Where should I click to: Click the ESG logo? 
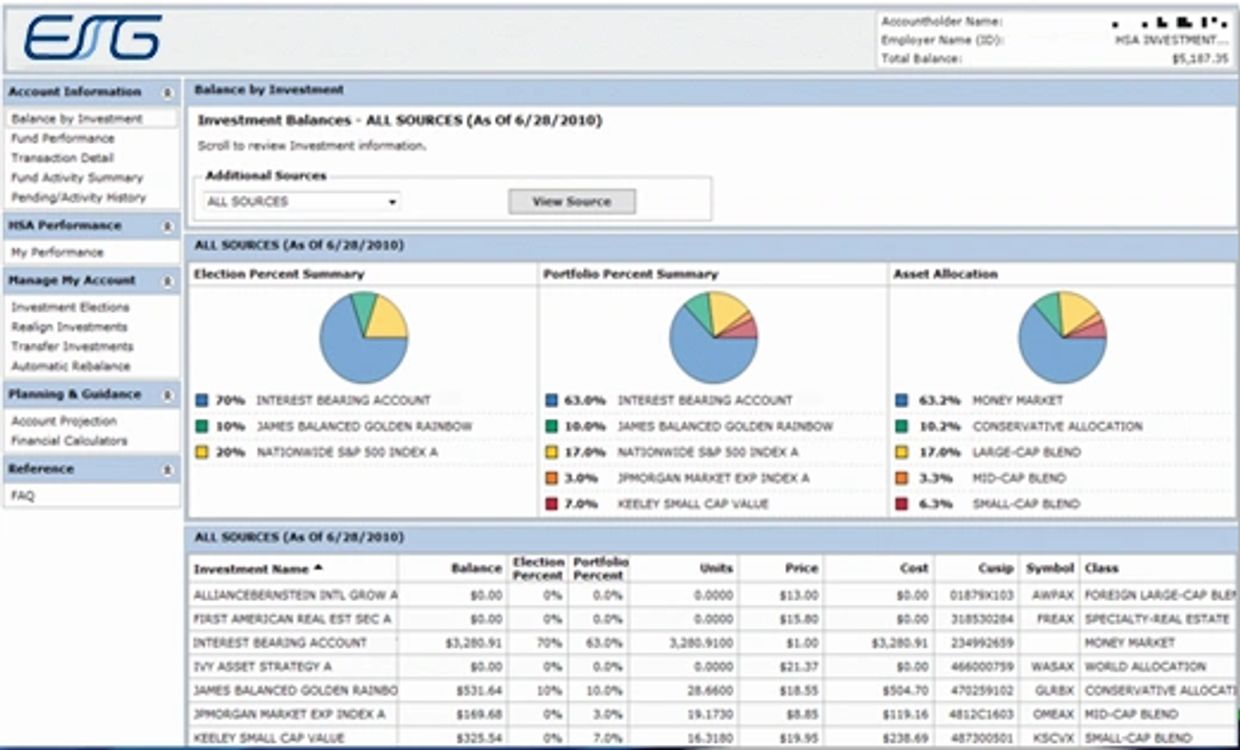[x=92, y=38]
